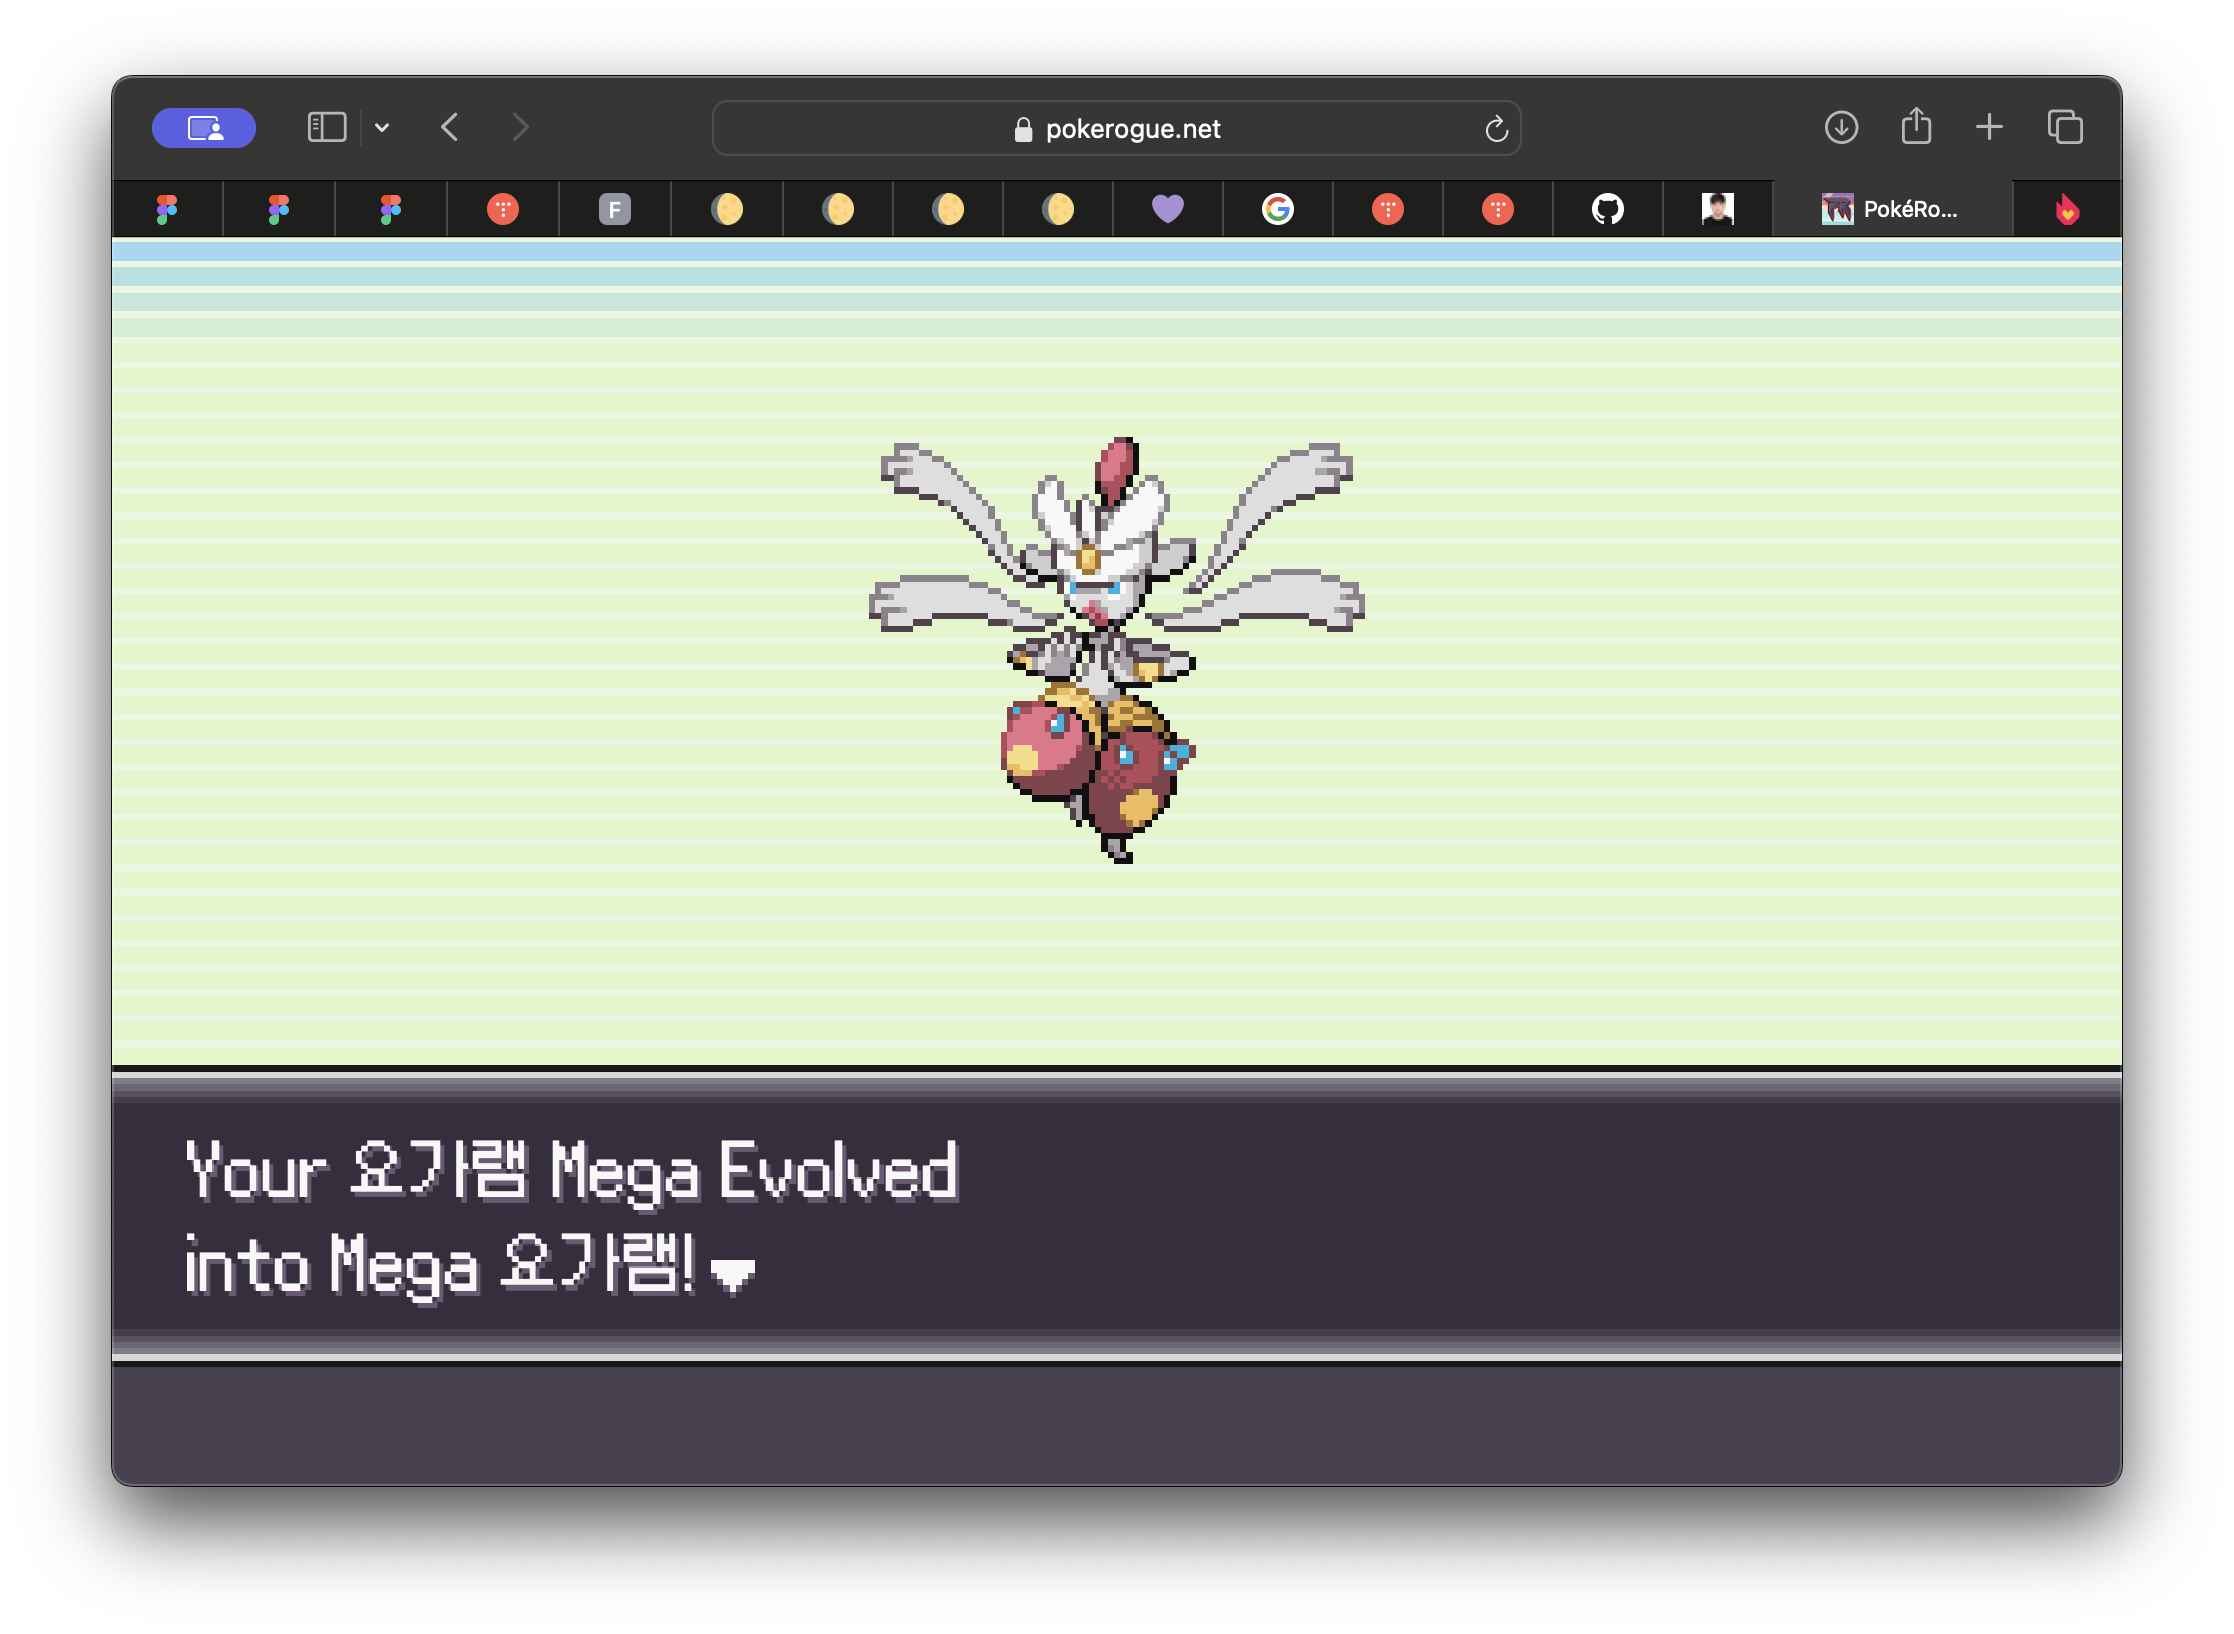The width and height of the screenshot is (2234, 1634).
Task: Expand the tab group chevron menu
Action: [x=382, y=128]
